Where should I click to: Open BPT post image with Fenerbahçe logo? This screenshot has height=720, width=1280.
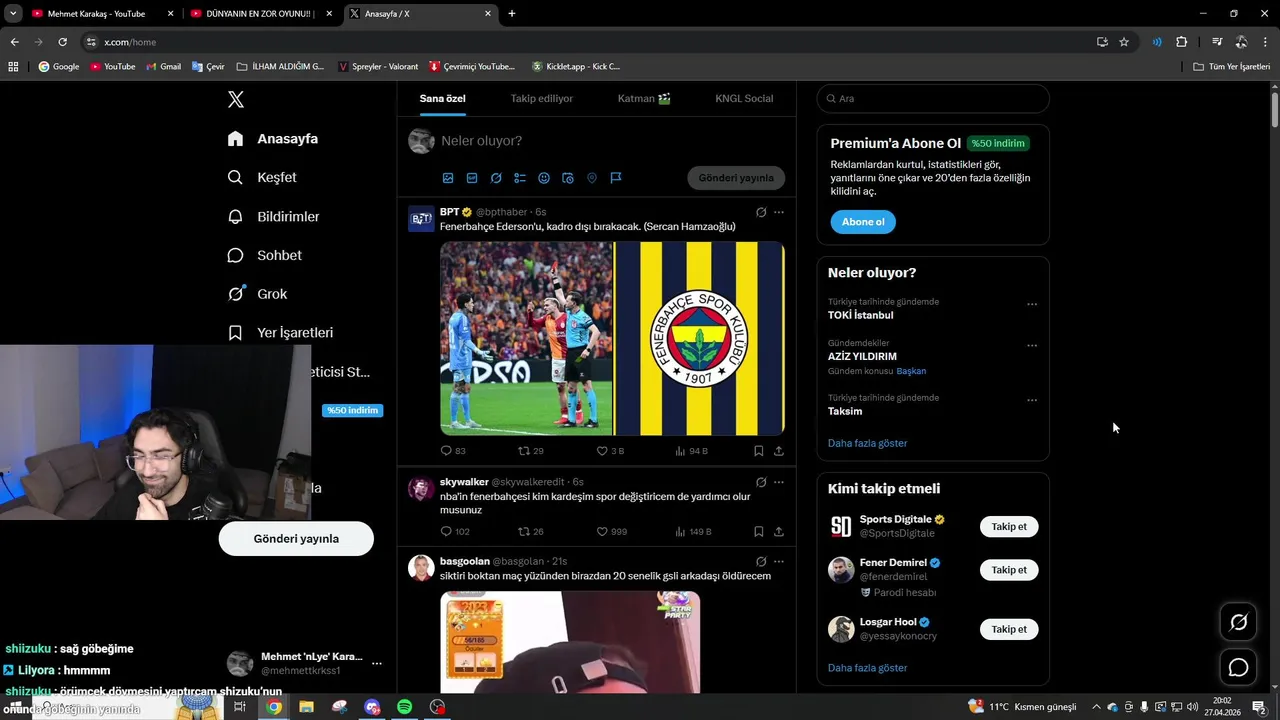tap(700, 338)
